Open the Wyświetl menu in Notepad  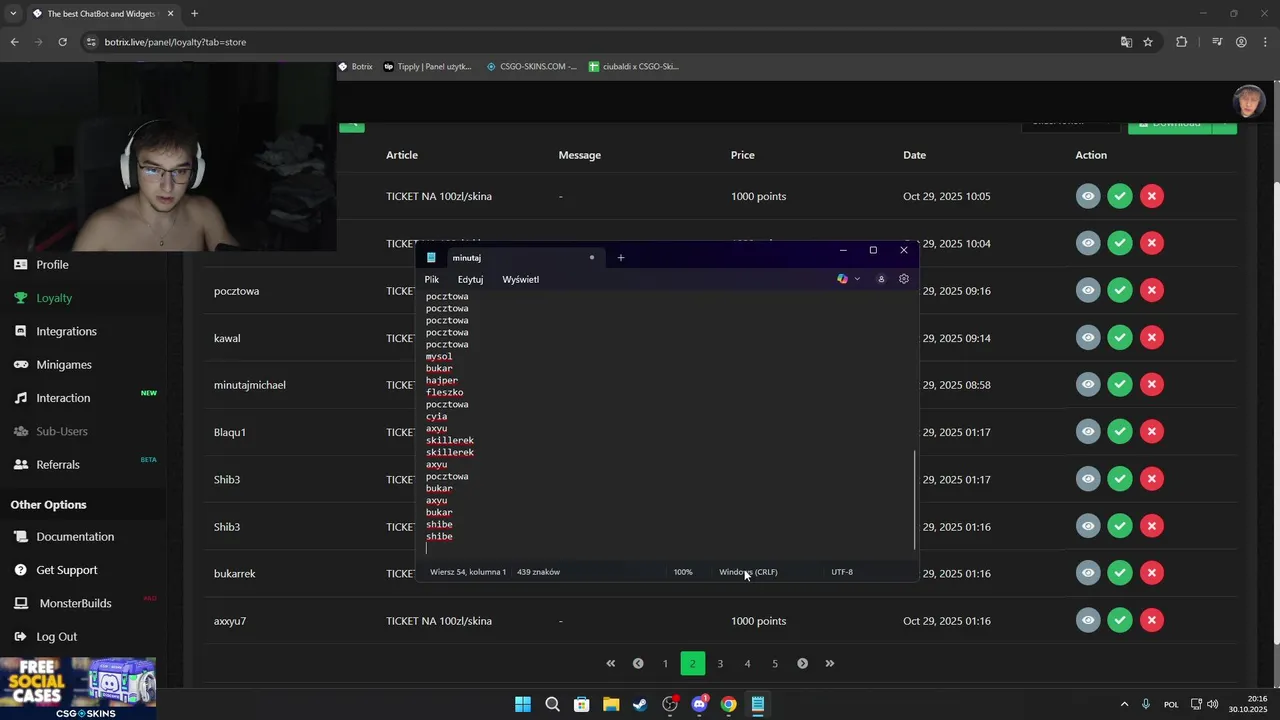click(521, 280)
